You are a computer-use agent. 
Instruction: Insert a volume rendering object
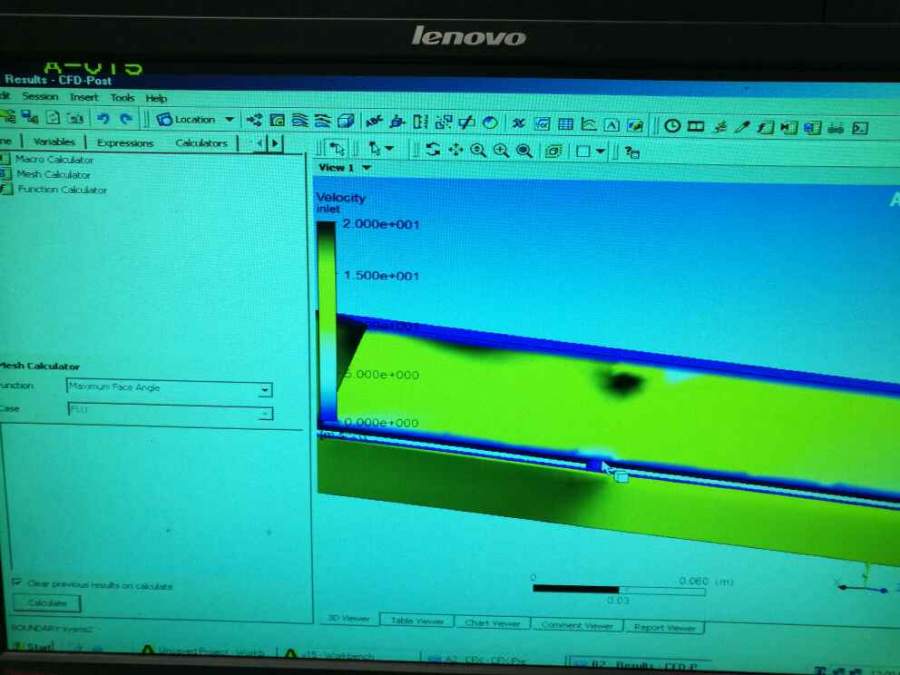tap(346, 121)
